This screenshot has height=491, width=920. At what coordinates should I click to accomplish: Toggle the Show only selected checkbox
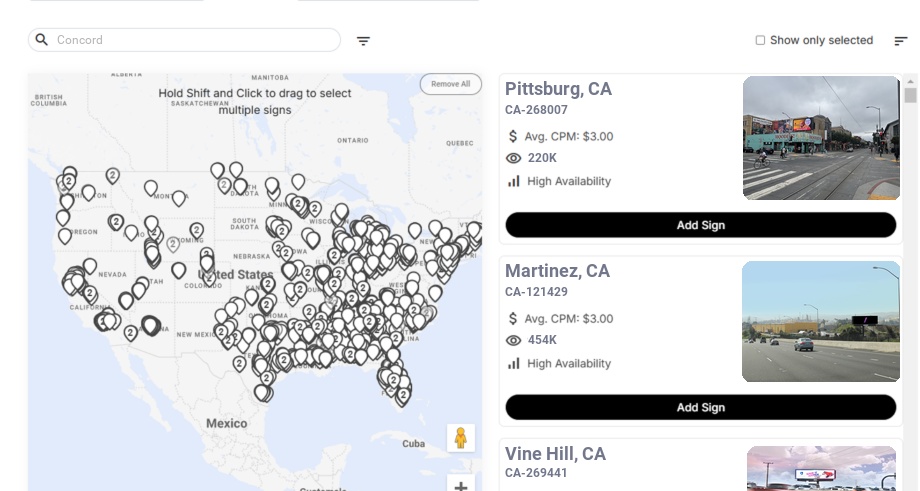[x=760, y=41]
